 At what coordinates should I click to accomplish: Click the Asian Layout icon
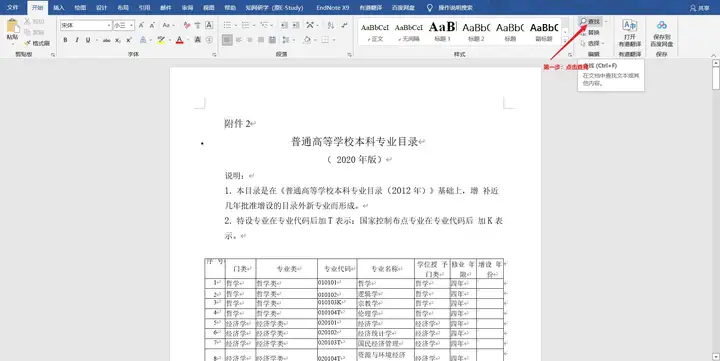click(310, 25)
